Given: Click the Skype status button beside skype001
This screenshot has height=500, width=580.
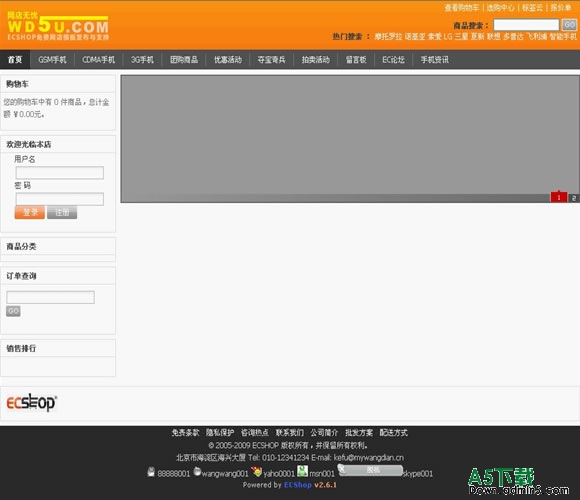Looking at the screenshot, I should pos(370,470).
